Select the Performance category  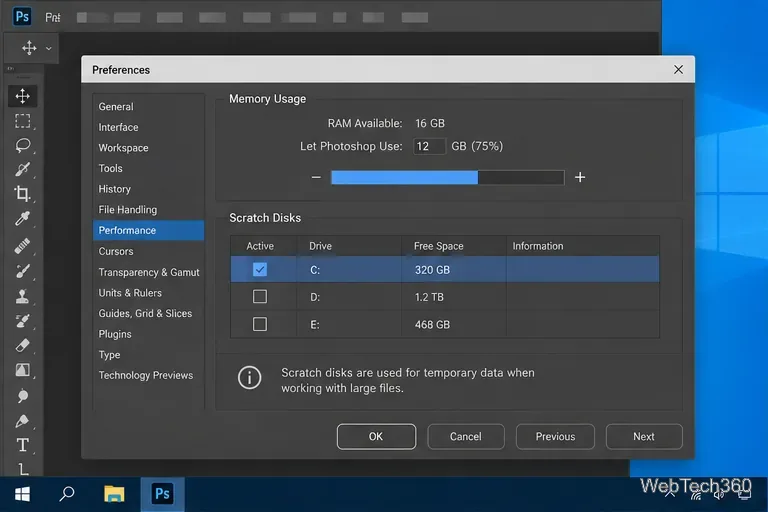click(148, 230)
